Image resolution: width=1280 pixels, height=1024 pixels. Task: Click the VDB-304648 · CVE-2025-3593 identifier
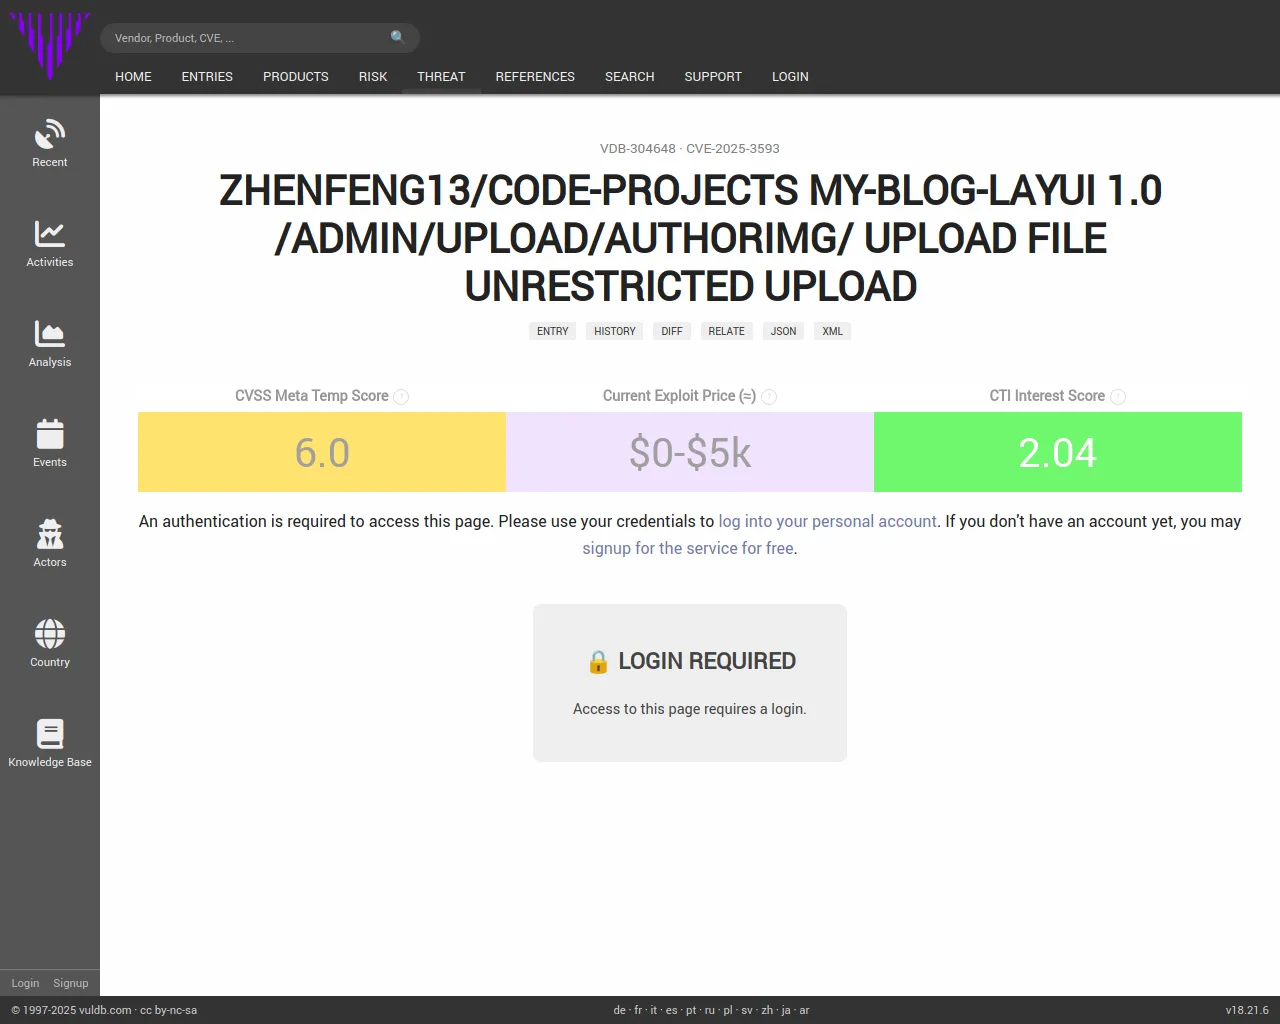coord(690,148)
